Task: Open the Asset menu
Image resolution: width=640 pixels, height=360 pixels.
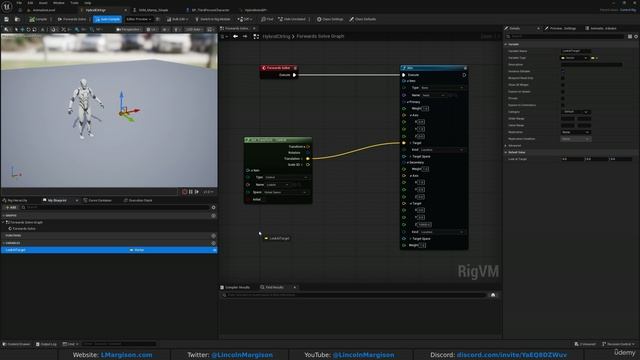Action: 43,3
